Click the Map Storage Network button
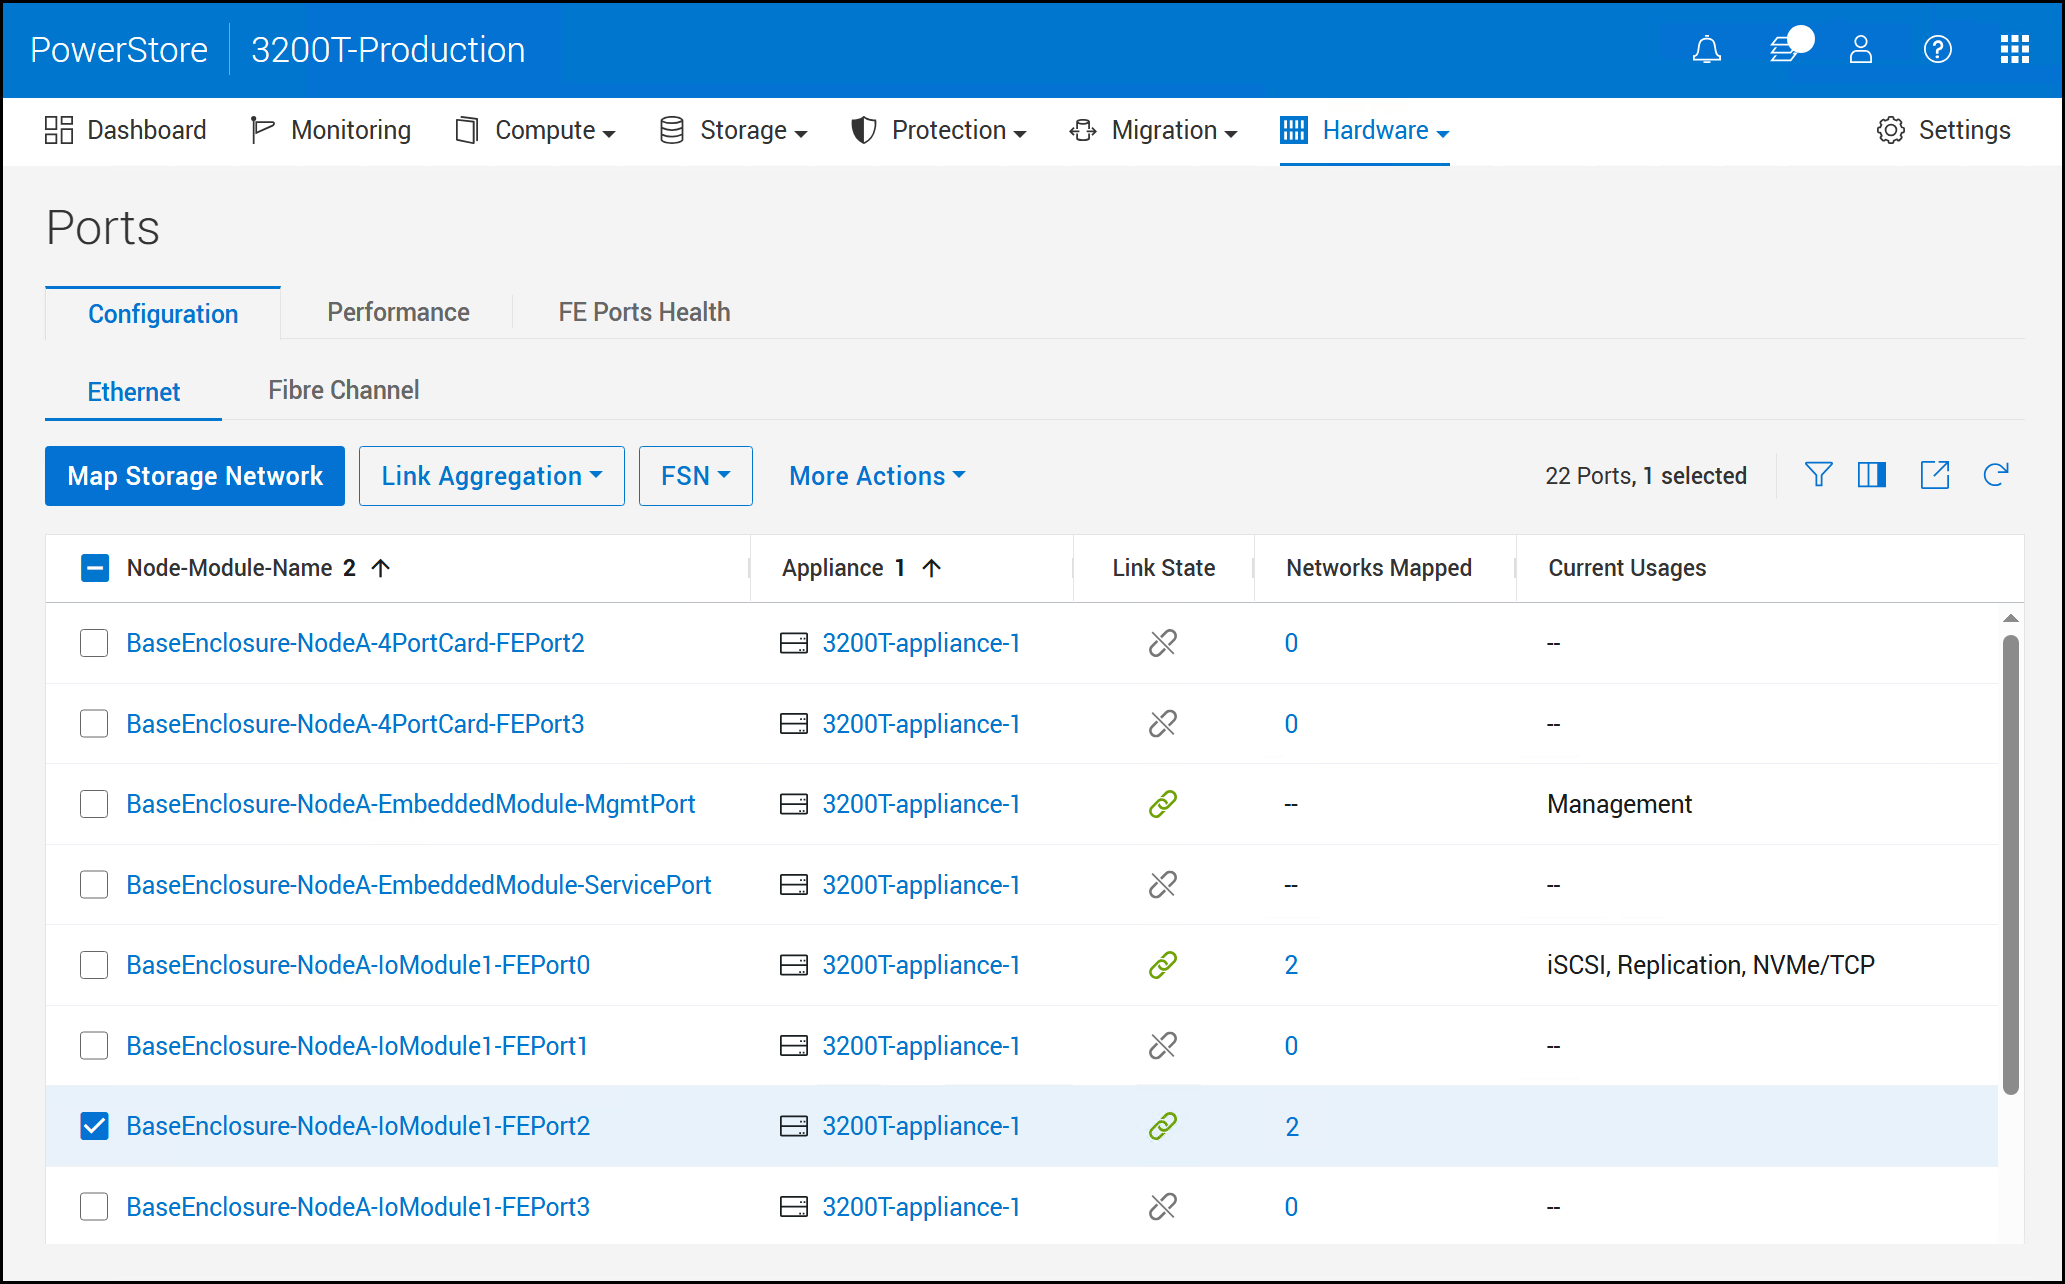The height and width of the screenshot is (1284, 2065). [195, 476]
